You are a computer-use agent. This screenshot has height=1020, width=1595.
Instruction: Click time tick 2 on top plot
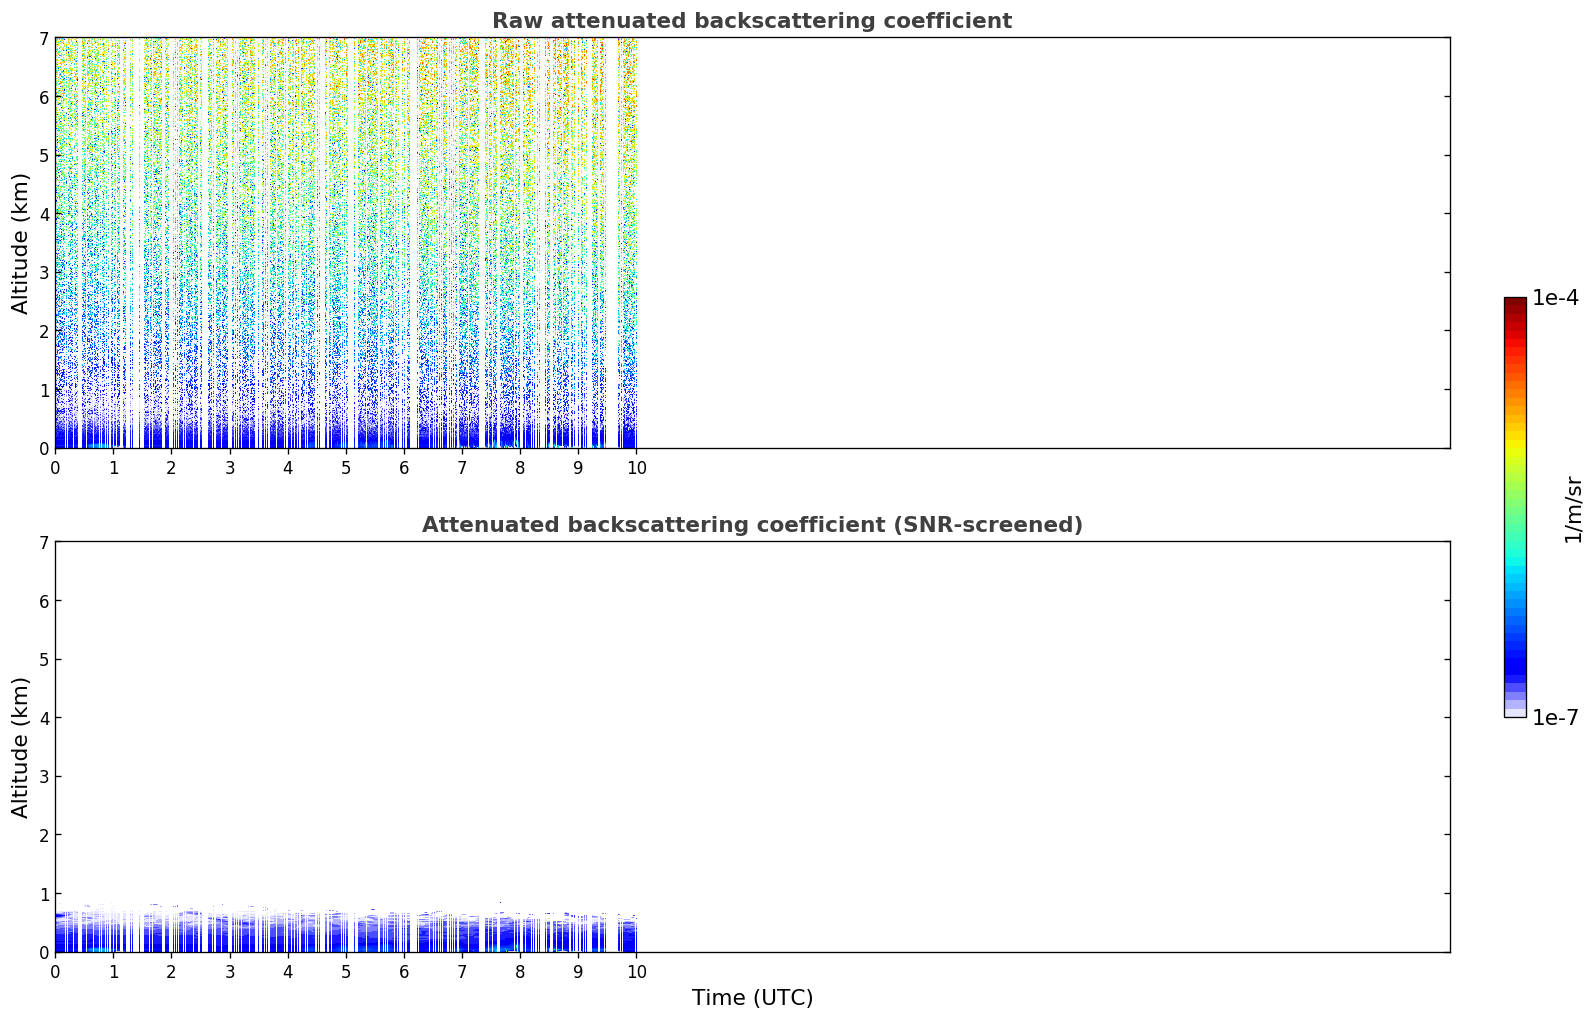(x=171, y=468)
